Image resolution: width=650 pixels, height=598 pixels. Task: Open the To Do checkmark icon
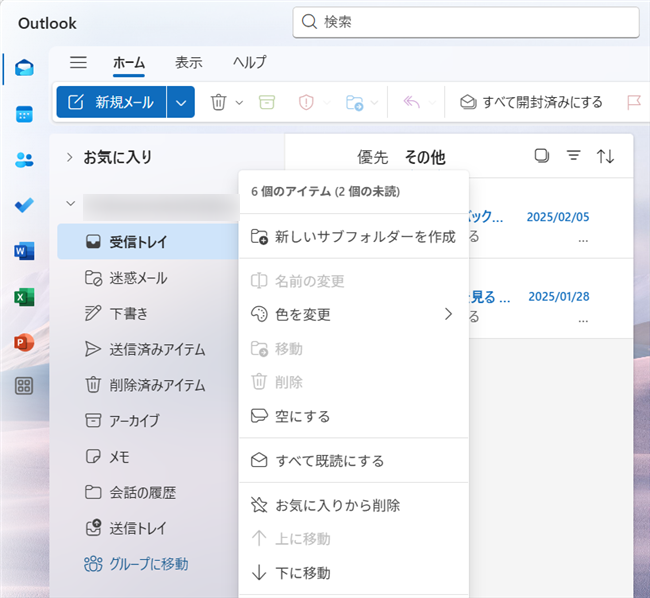click(24, 205)
